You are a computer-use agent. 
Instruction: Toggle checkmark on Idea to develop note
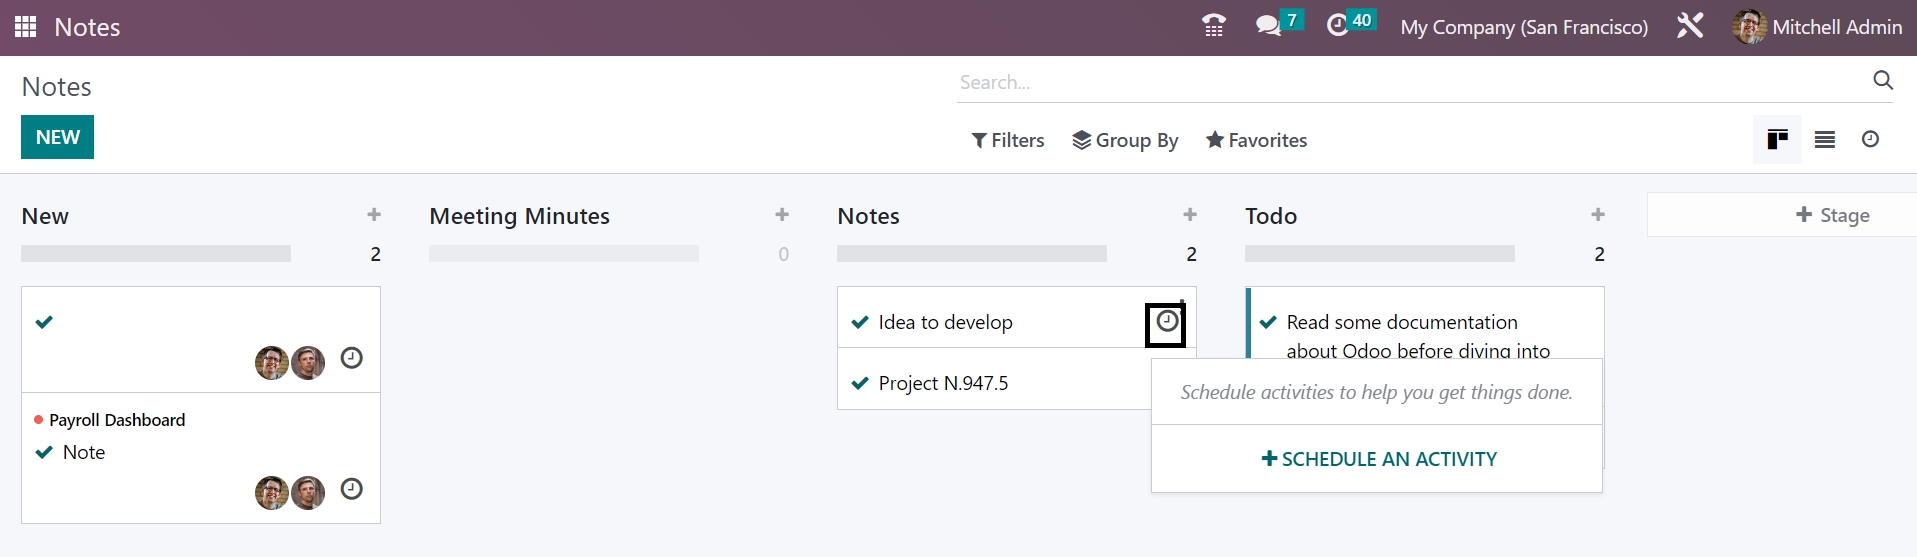point(860,322)
